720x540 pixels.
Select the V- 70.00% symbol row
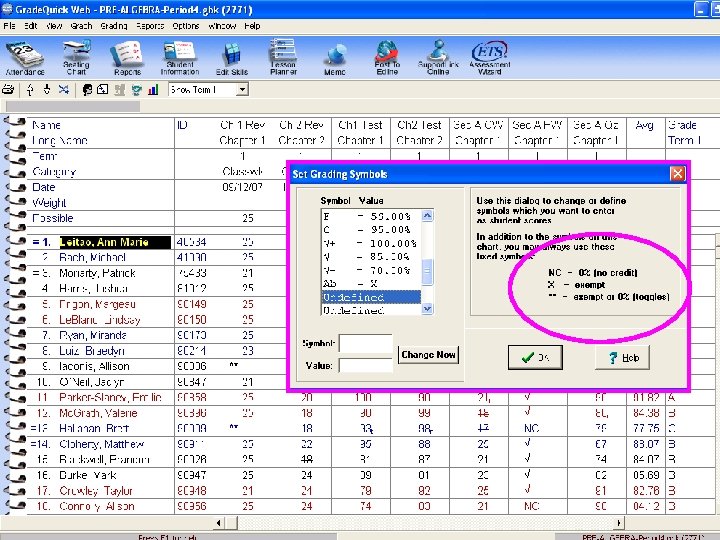pyautogui.click(x=371, y=270)
